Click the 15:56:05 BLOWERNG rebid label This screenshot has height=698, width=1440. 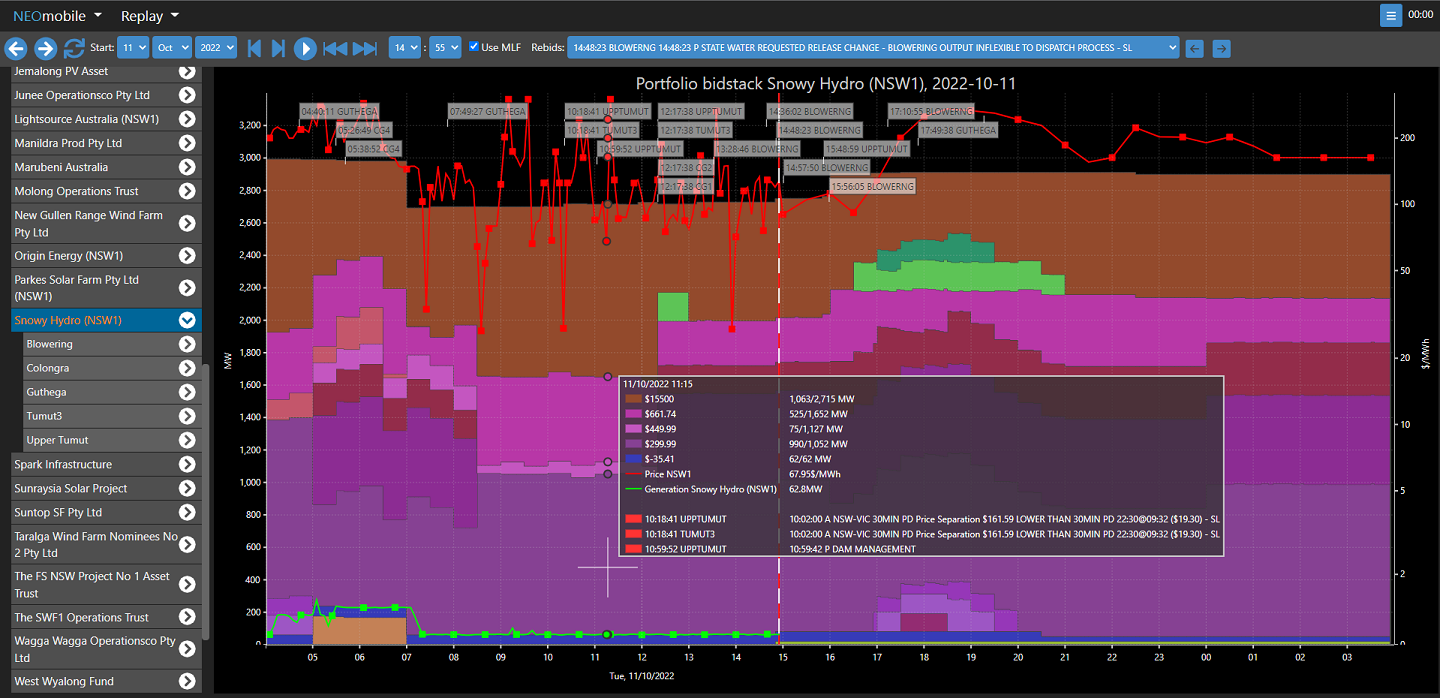pyautogui.click(x=872, y=186)
